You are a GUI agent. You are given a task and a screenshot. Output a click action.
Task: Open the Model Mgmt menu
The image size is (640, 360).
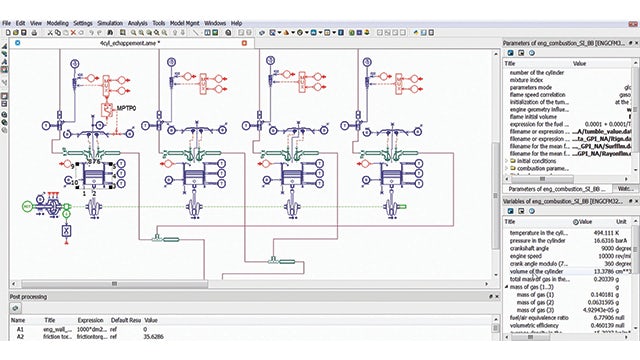pyautogui.click(x=184, y=23)
